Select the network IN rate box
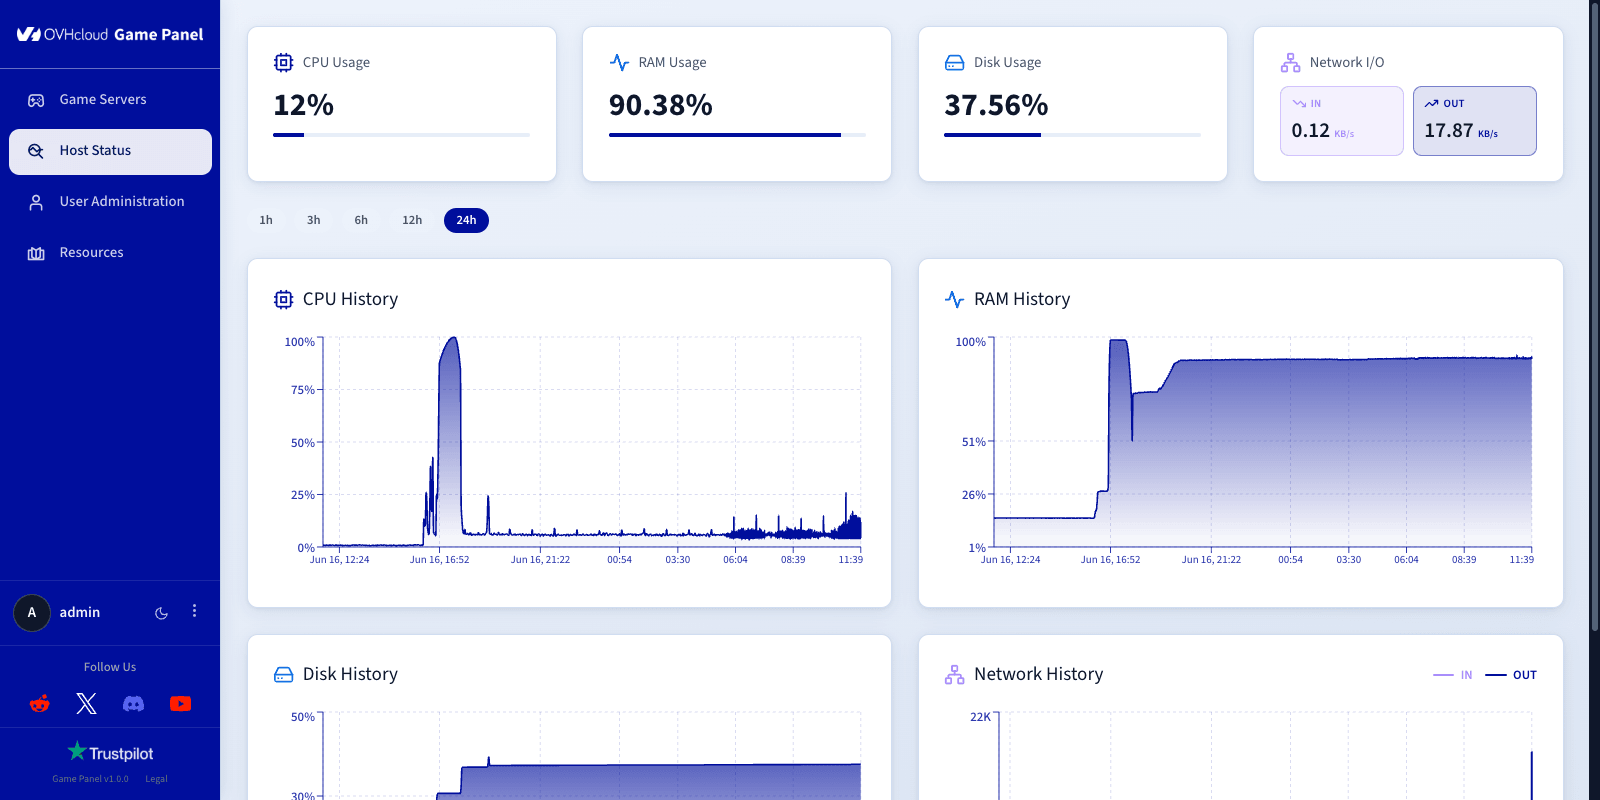 tap(1342, 121)
